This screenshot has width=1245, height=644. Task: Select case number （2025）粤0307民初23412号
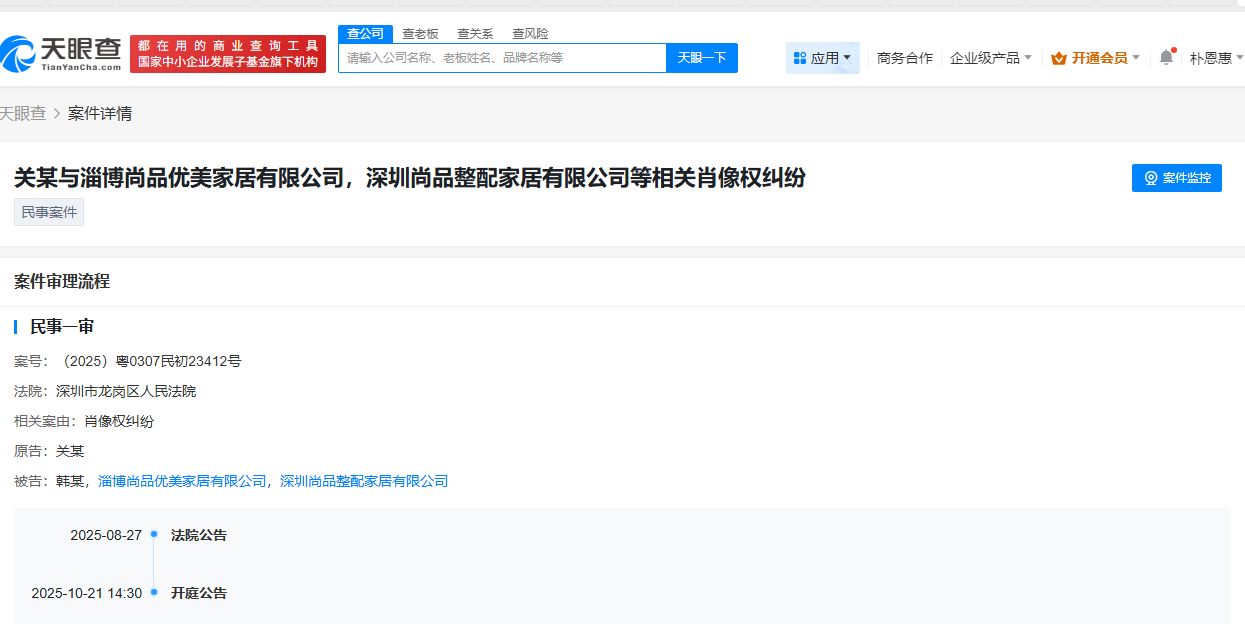click(148, 361)
